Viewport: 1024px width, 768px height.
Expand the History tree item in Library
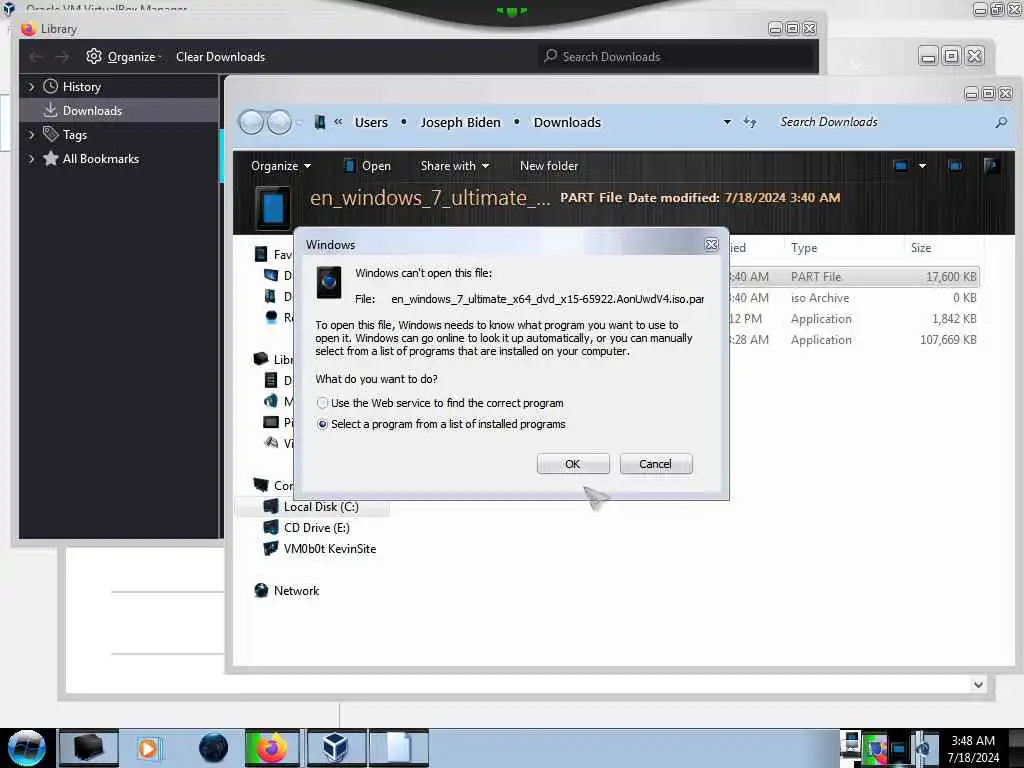[31, 86]
